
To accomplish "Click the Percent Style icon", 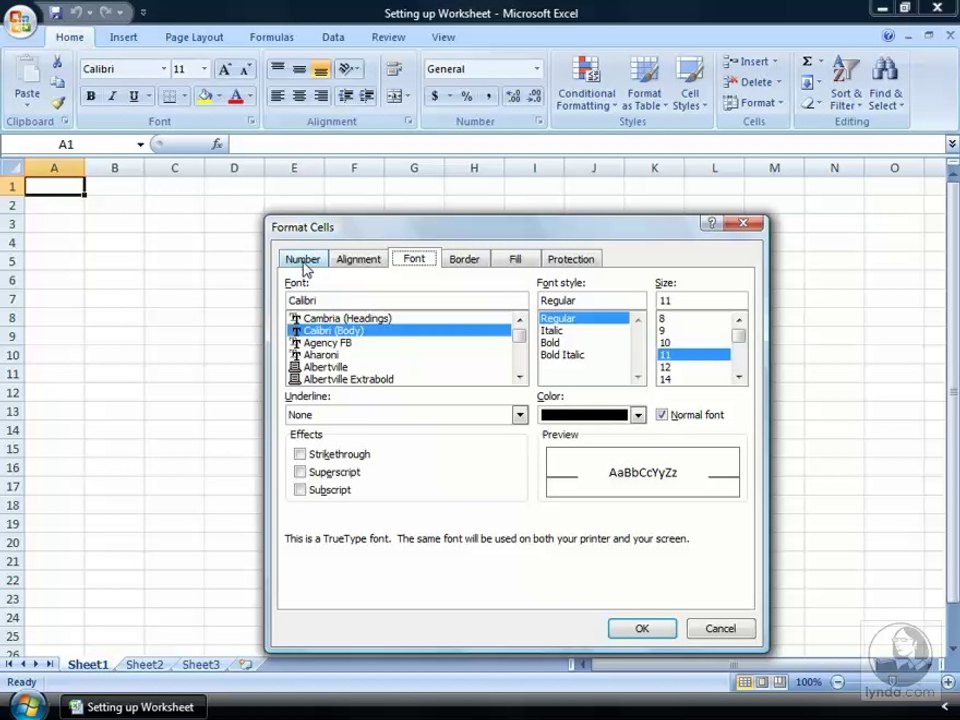I will [x=467, y=96].
